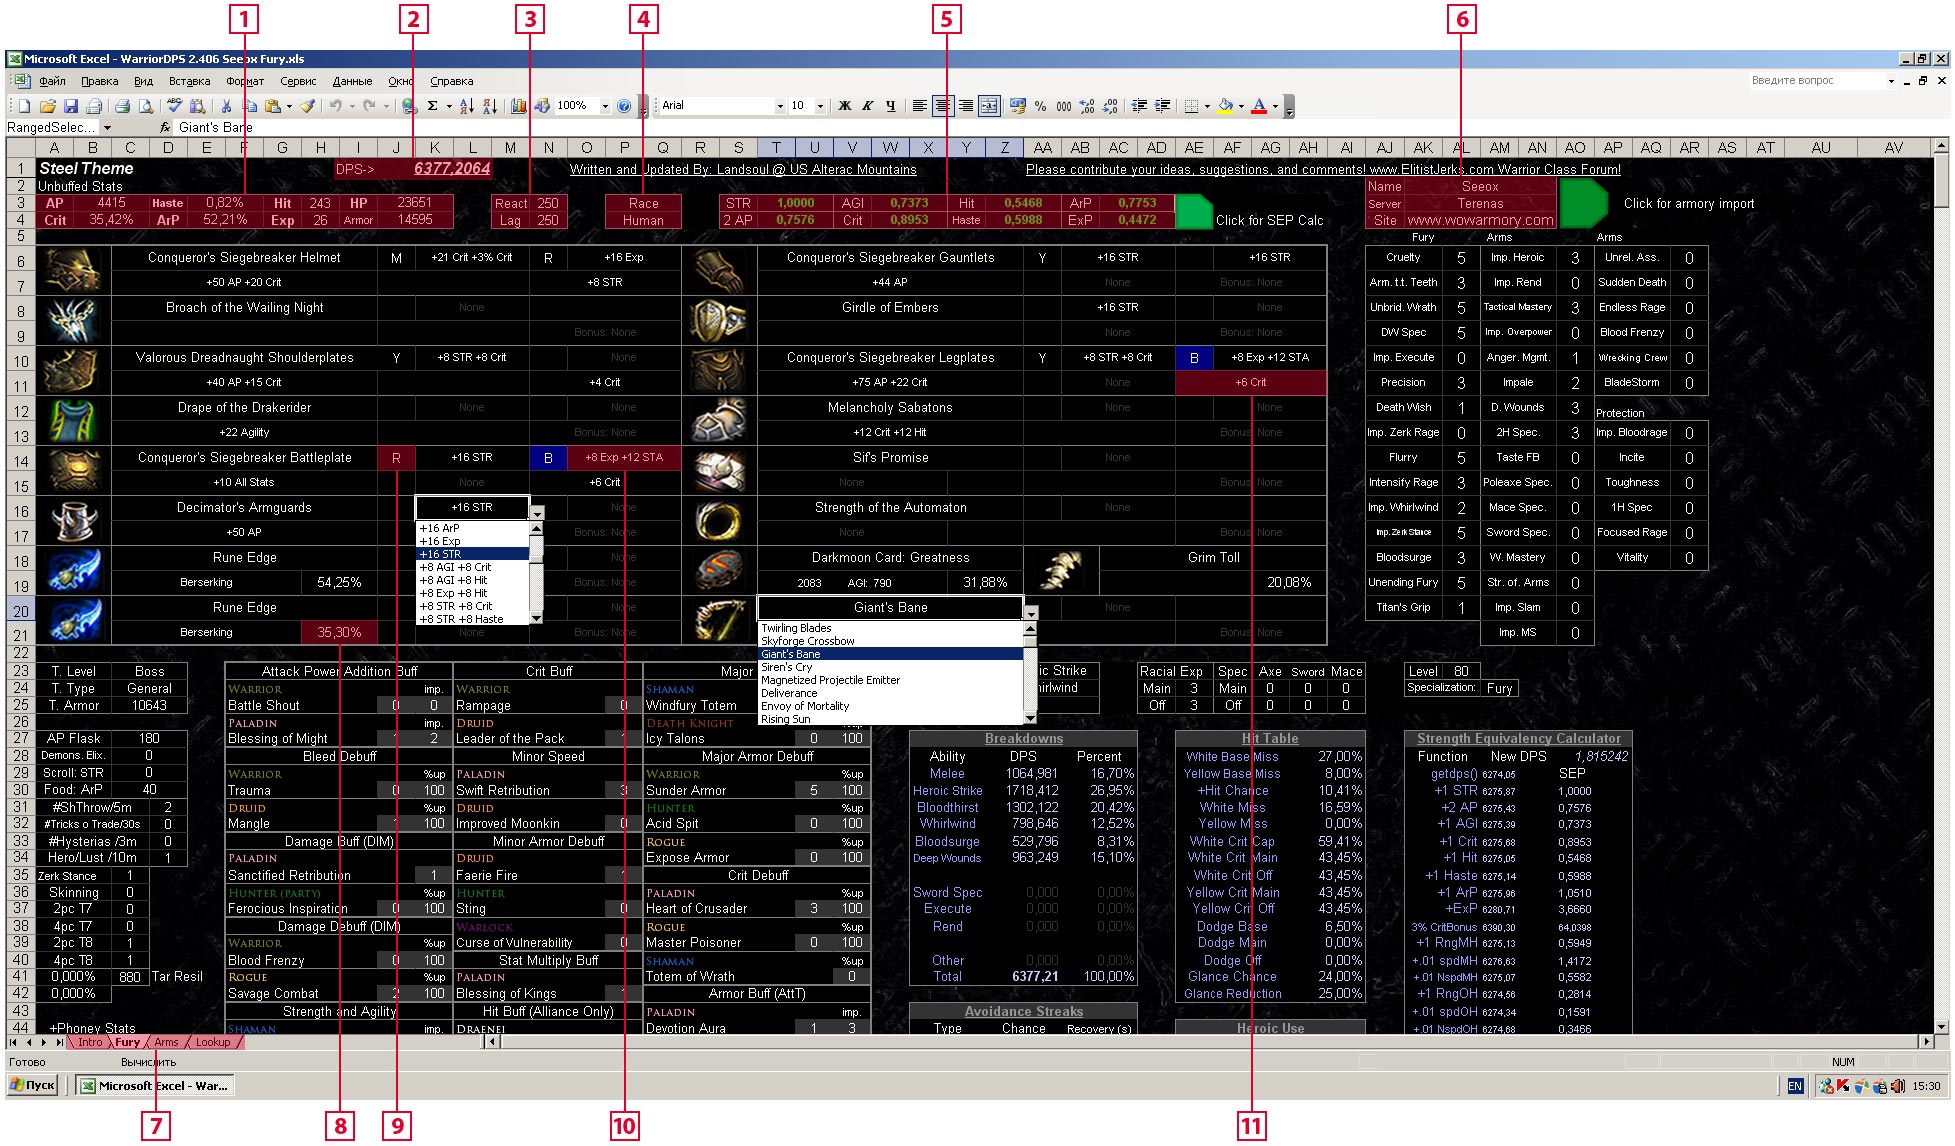Viewport: 1955px width, 1146px height.
Task: Open Decimator's Armguards +16 STR enchant dropdown arrow
Action: pyautogui.click(x=537, y=513)
